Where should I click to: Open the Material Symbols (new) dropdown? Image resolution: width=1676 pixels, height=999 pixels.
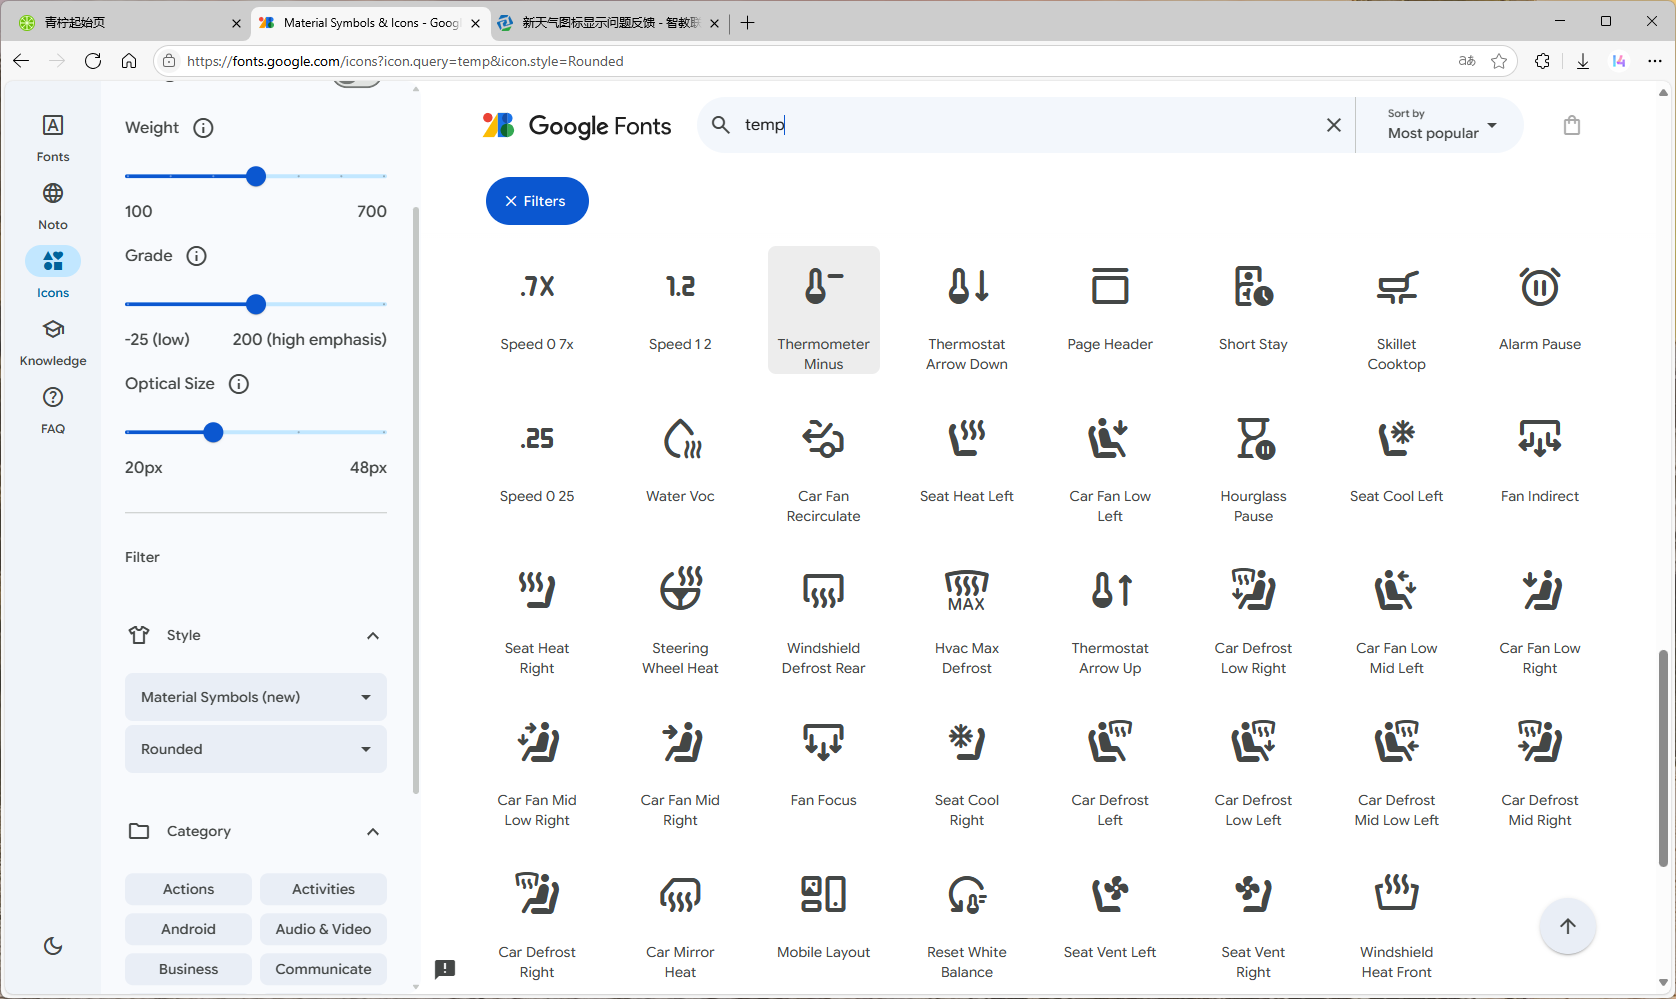click(x=256, y=697)
